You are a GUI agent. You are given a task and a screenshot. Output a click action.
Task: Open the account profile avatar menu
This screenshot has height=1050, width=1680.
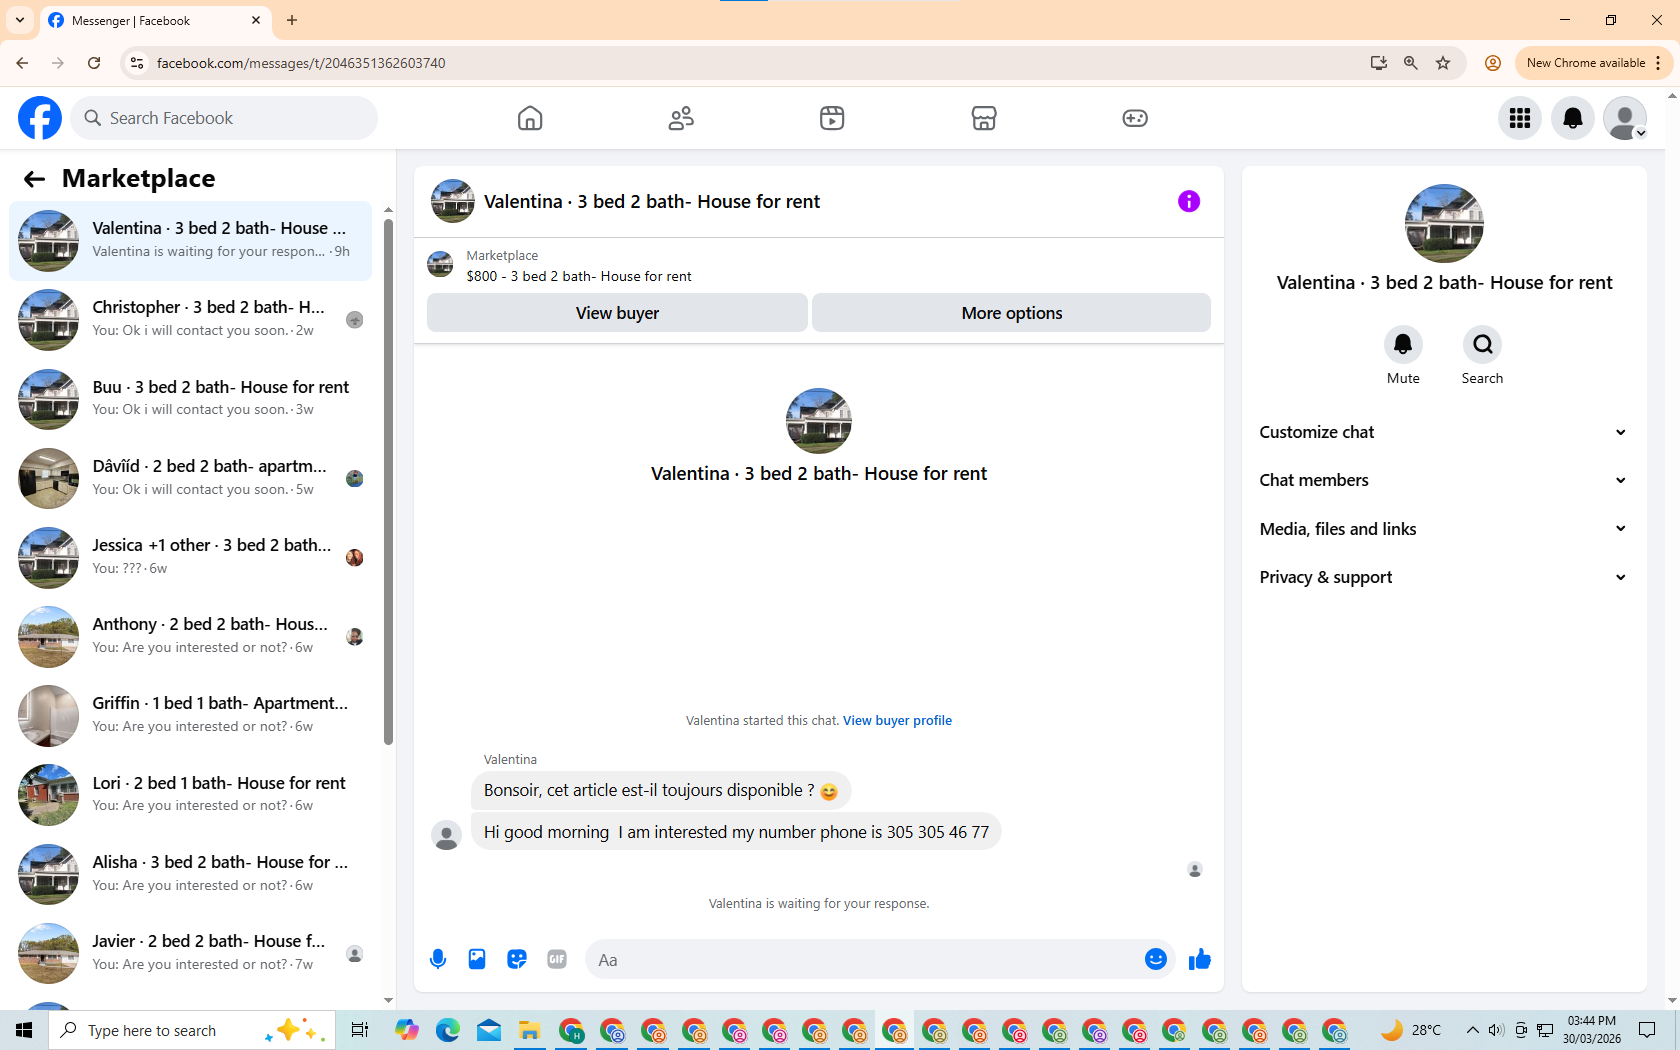1625,118
